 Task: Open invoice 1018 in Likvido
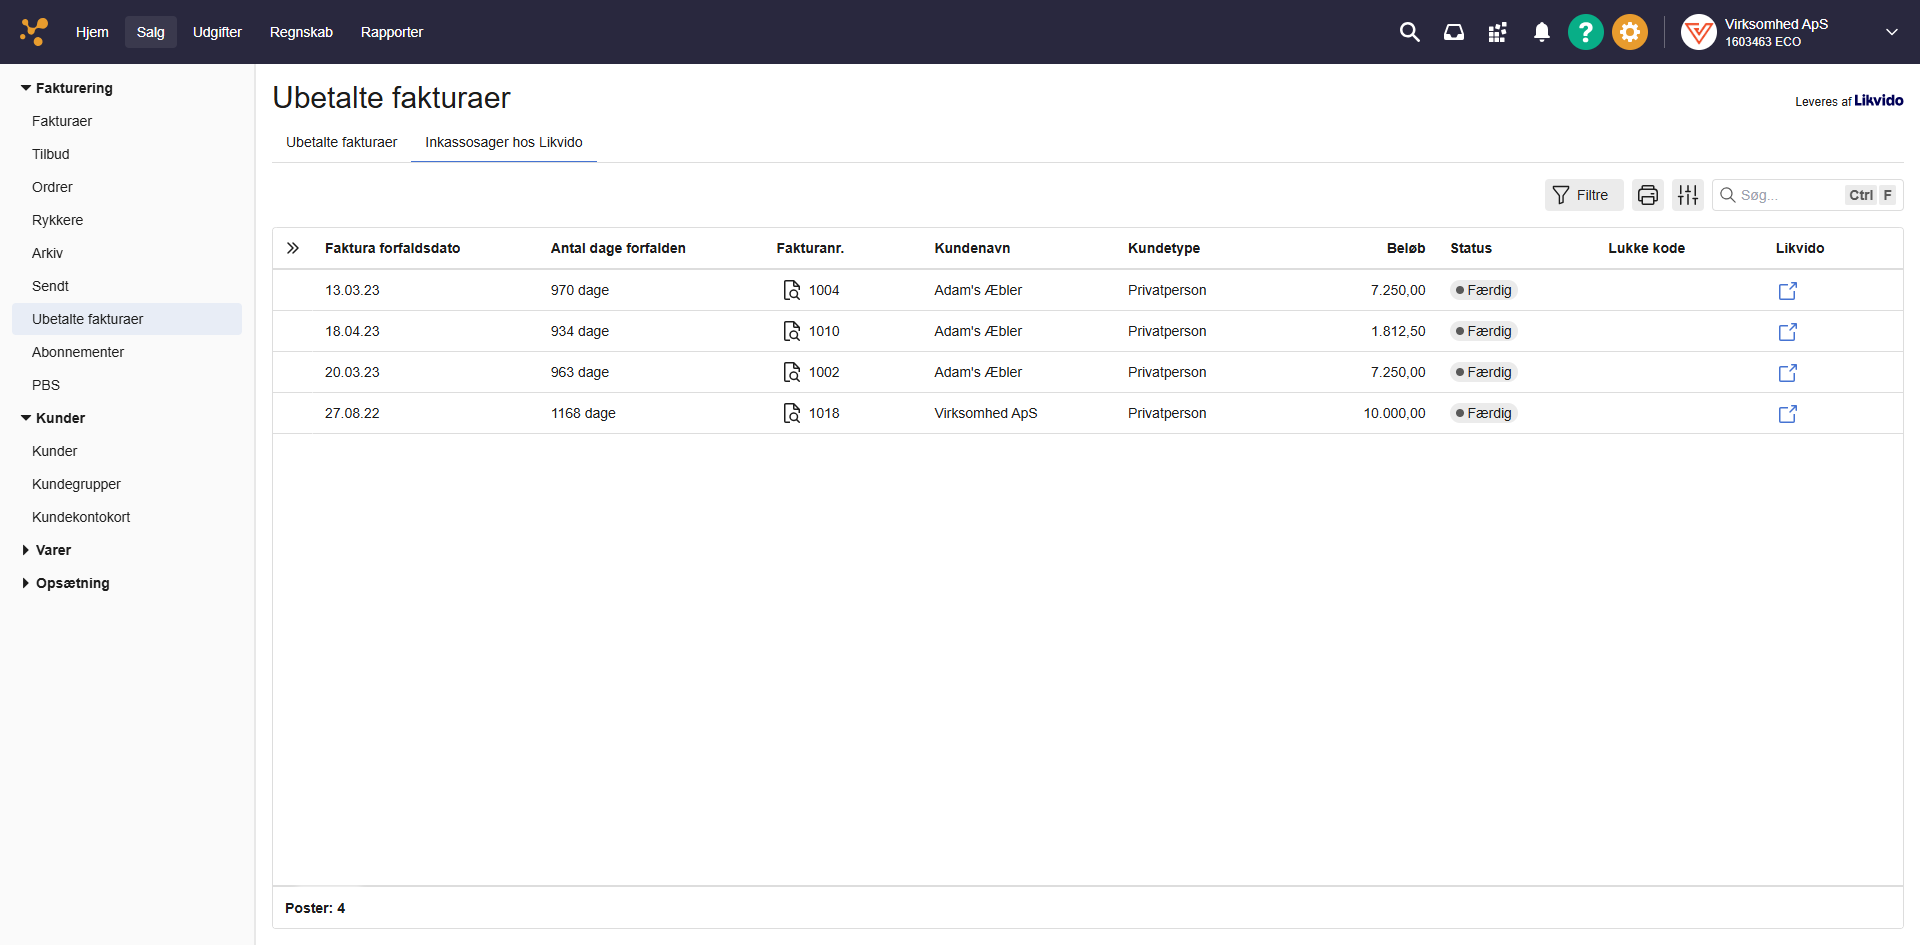1787,414
